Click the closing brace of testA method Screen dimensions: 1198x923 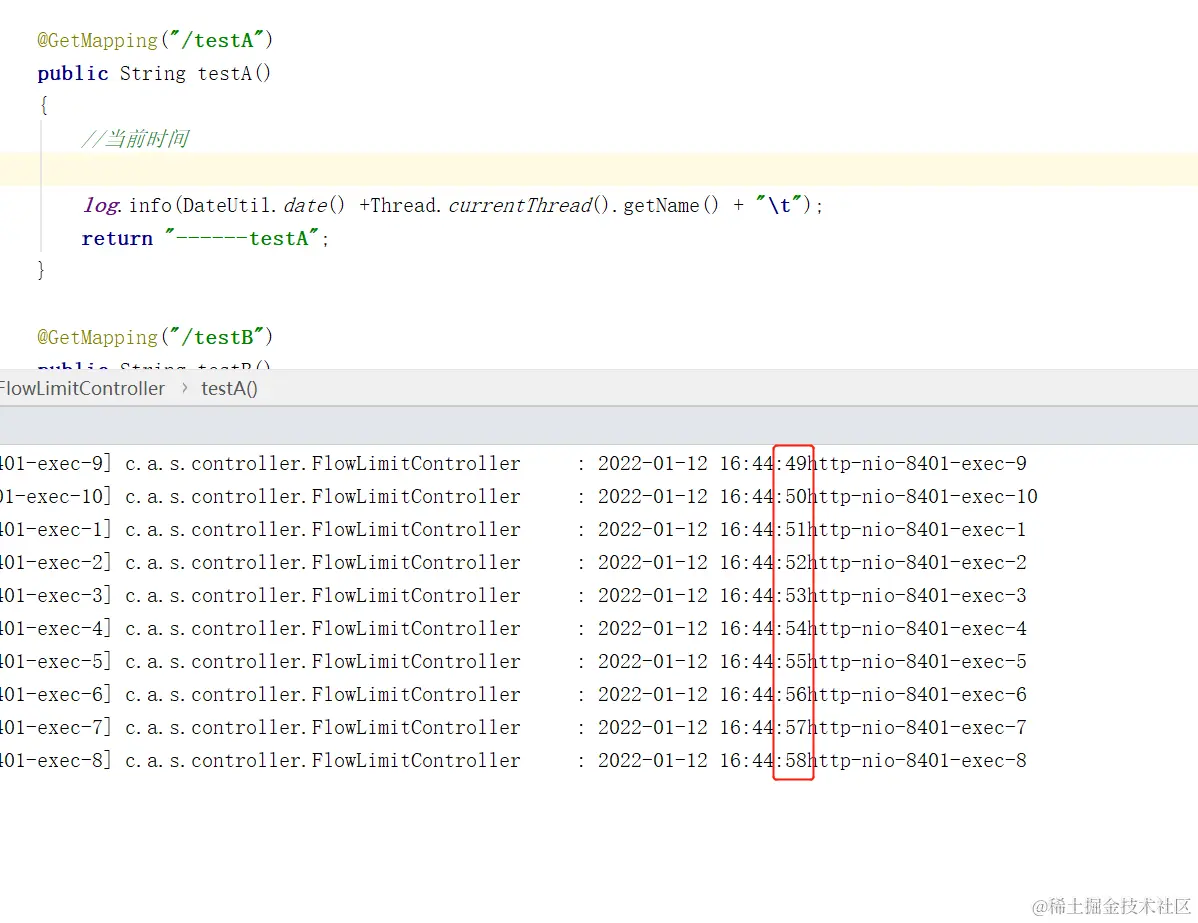click(x=41, y=270)
